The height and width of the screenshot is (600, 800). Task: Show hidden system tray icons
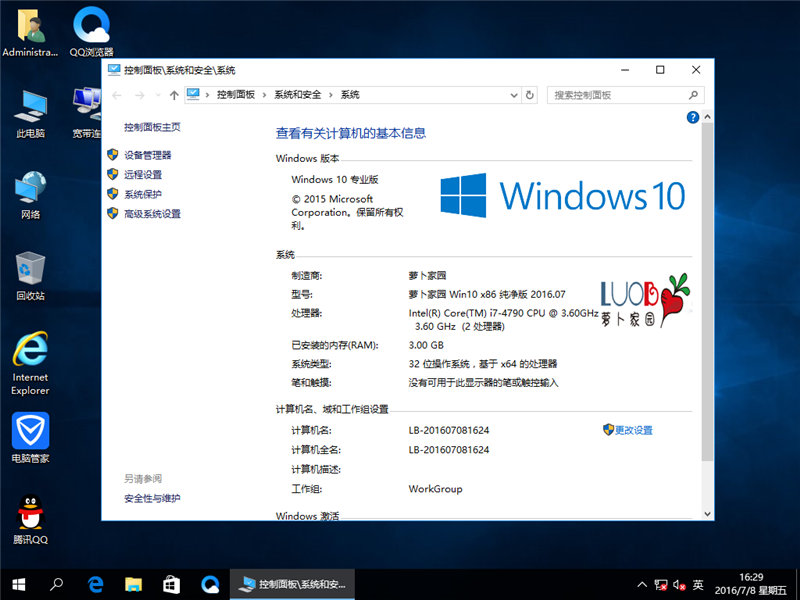(642, 585)
